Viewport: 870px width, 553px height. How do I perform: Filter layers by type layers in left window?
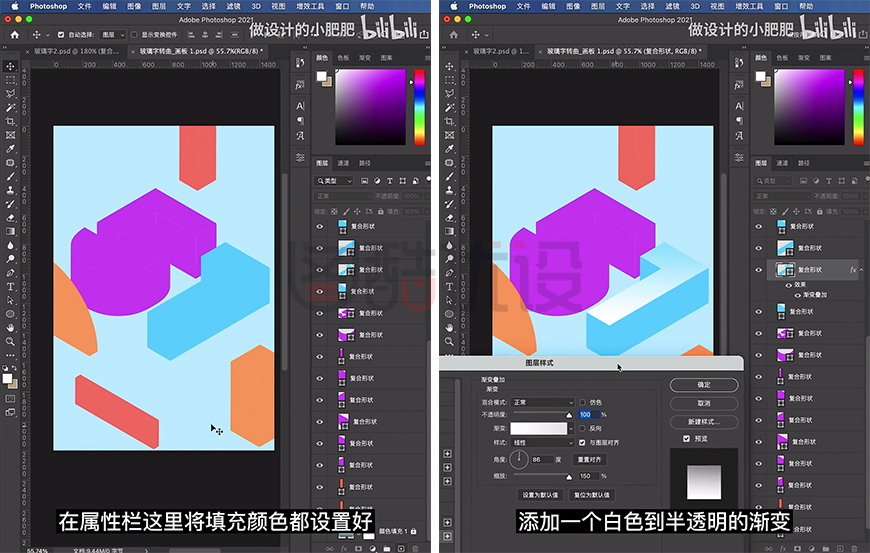(390, 181)
